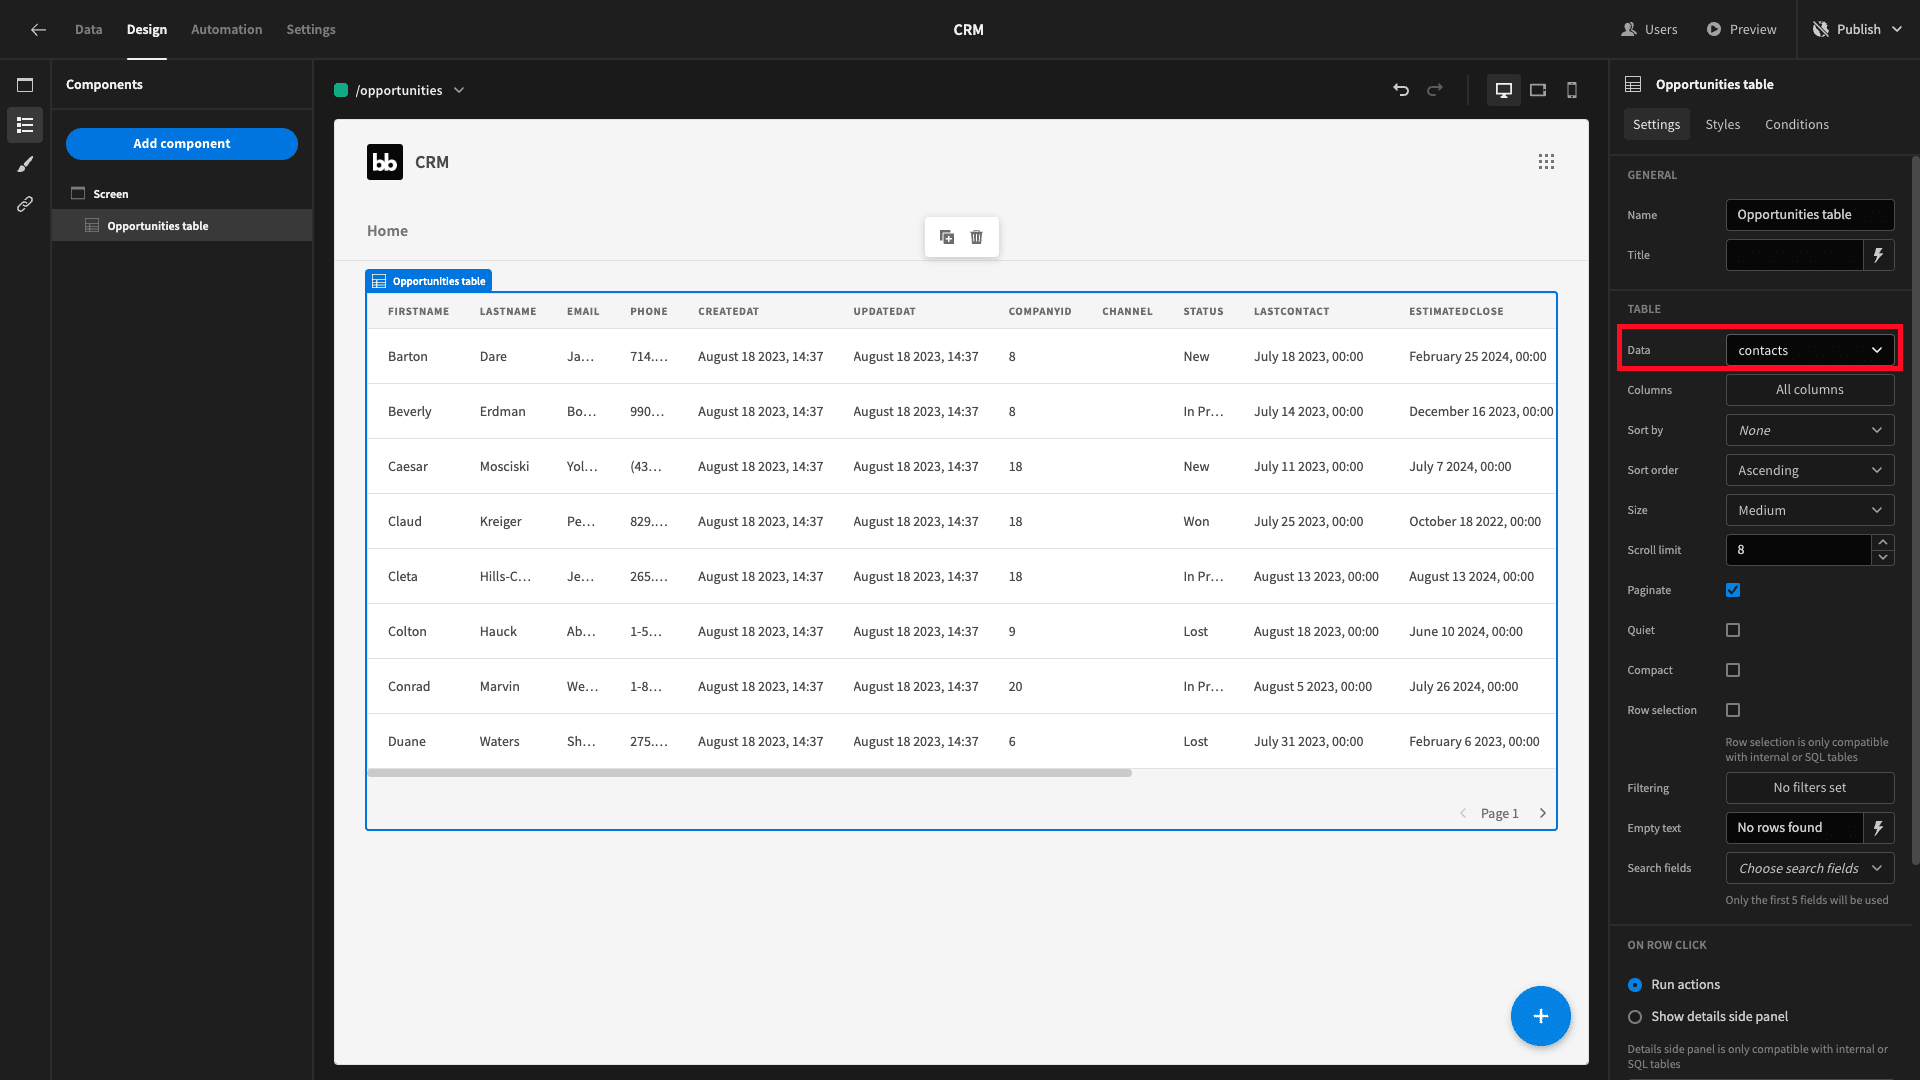1920x1080 pixels.
Task: Click the bb logo in the app header
Action: click(385, 162)
